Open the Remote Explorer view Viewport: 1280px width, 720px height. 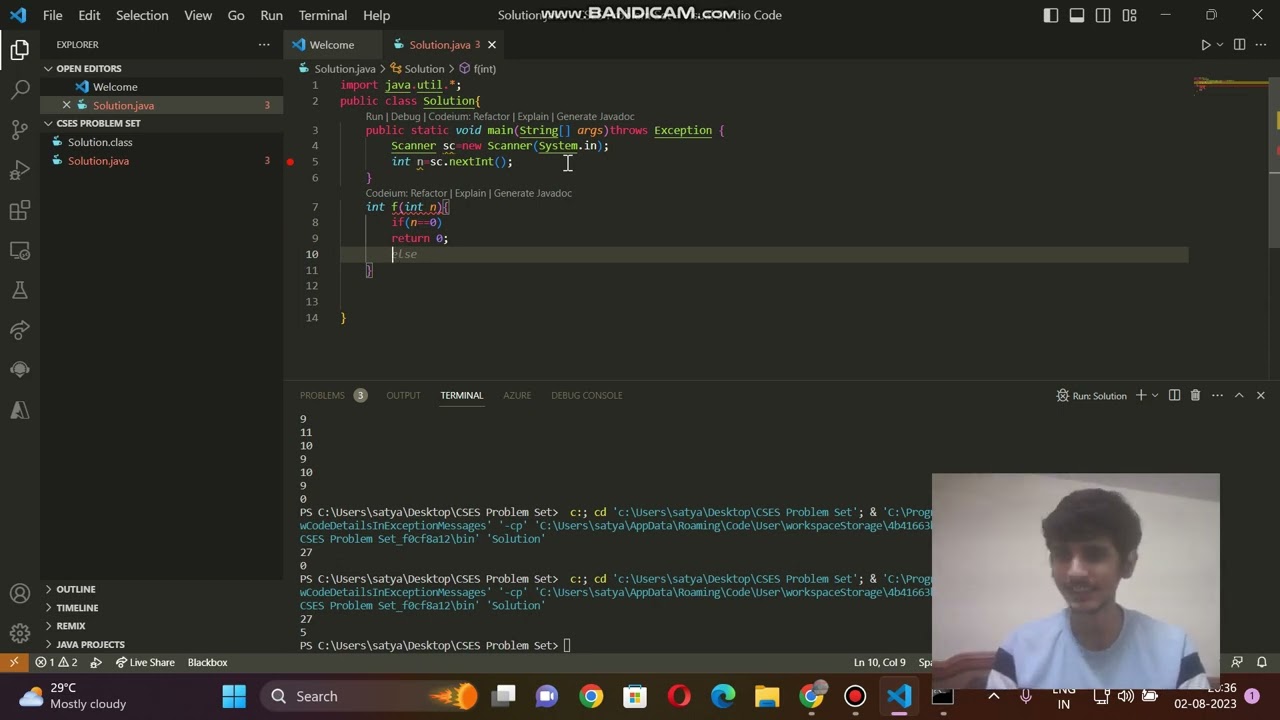point(20,250)
